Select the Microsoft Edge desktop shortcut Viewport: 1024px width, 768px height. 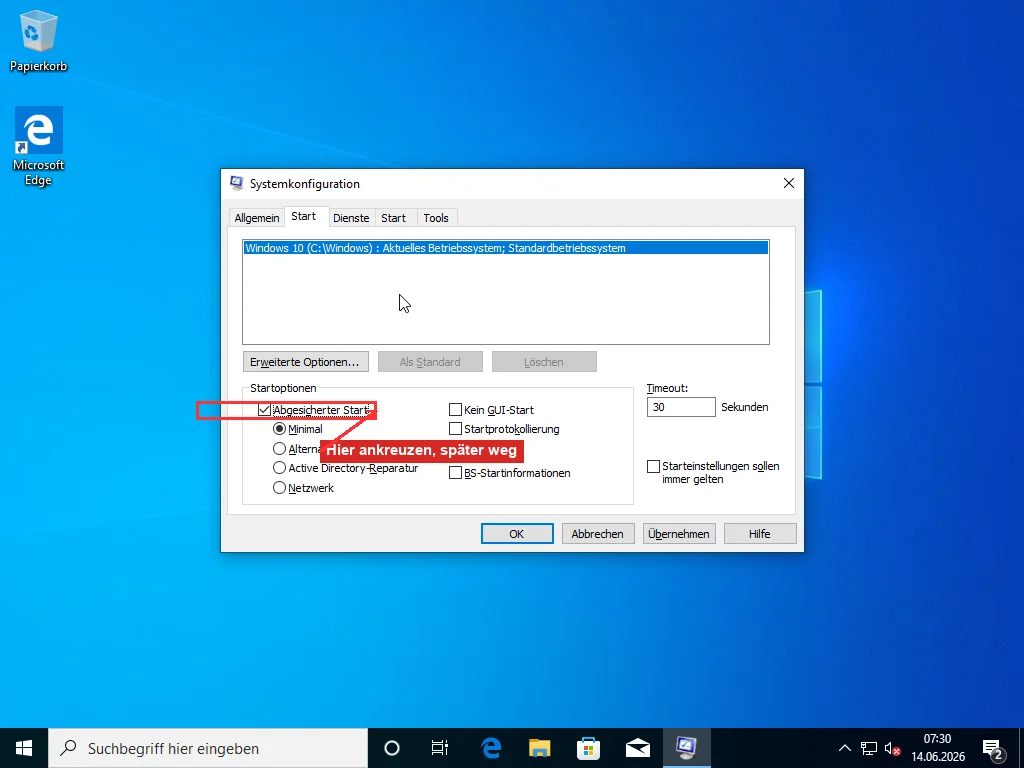click(x=39, y=146)
